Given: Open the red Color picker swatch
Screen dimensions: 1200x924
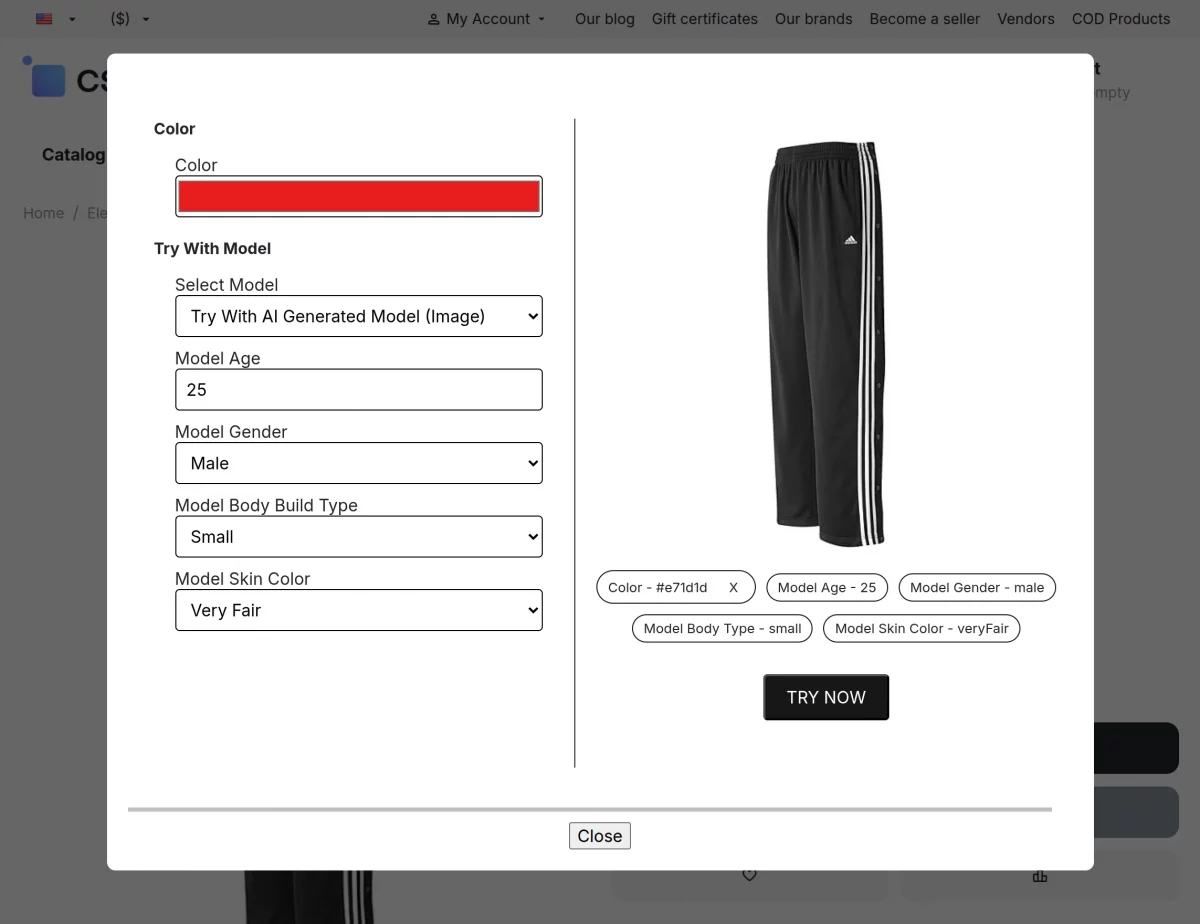Looking at the screenshot, I should 358,196.
